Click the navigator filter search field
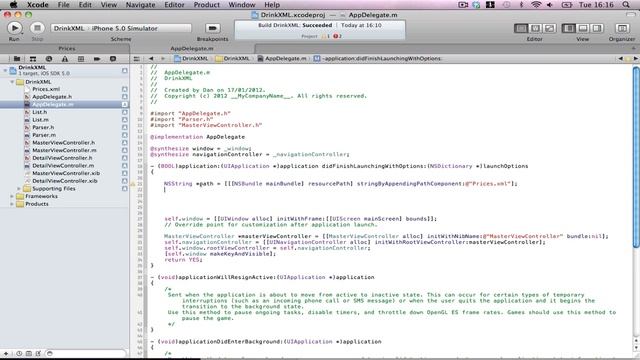 click(x=85, y=353)
